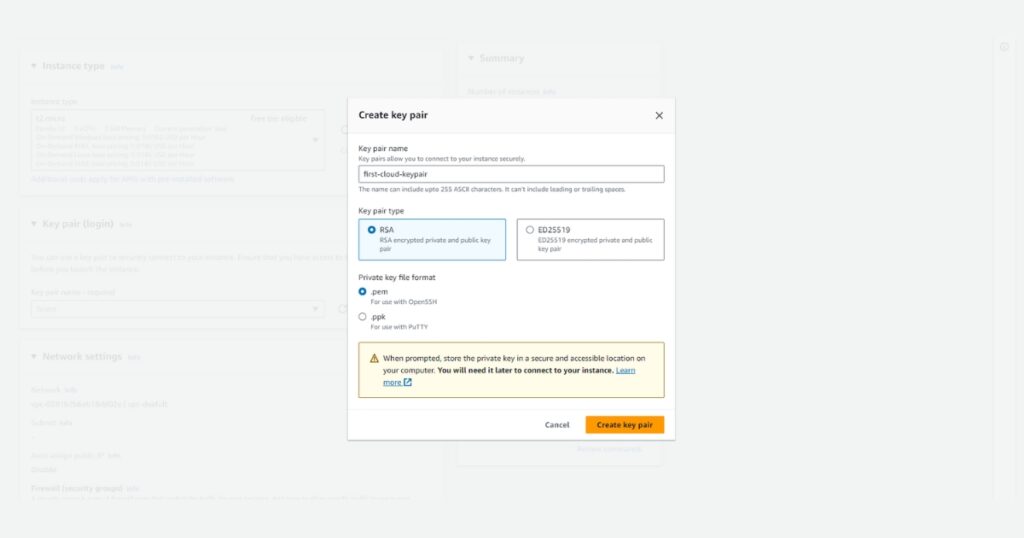Collapse the Summary panel
This screenshot has width=1024, height=538.
[x=471, y=58]
